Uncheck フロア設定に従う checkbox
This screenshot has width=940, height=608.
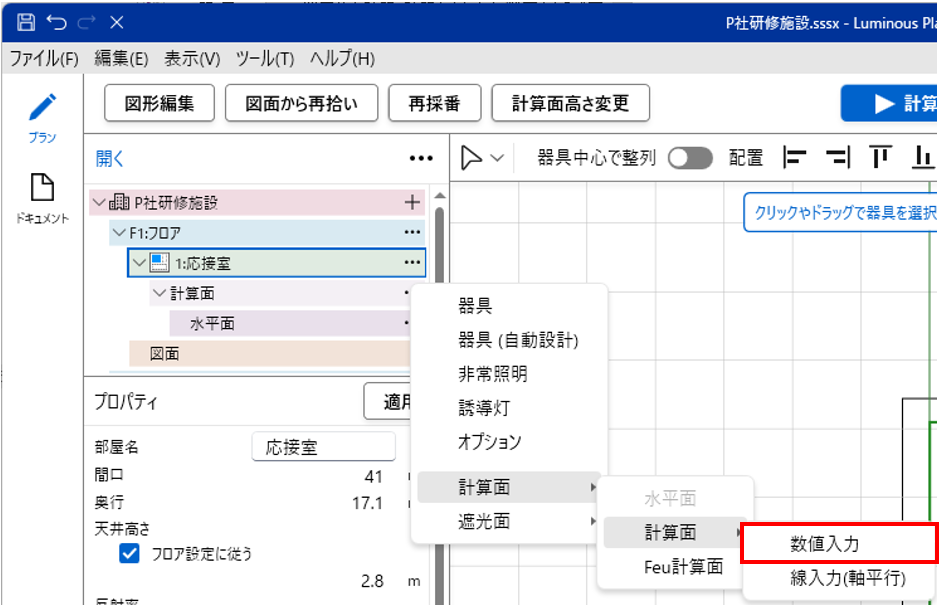click(x=129, y=553)
